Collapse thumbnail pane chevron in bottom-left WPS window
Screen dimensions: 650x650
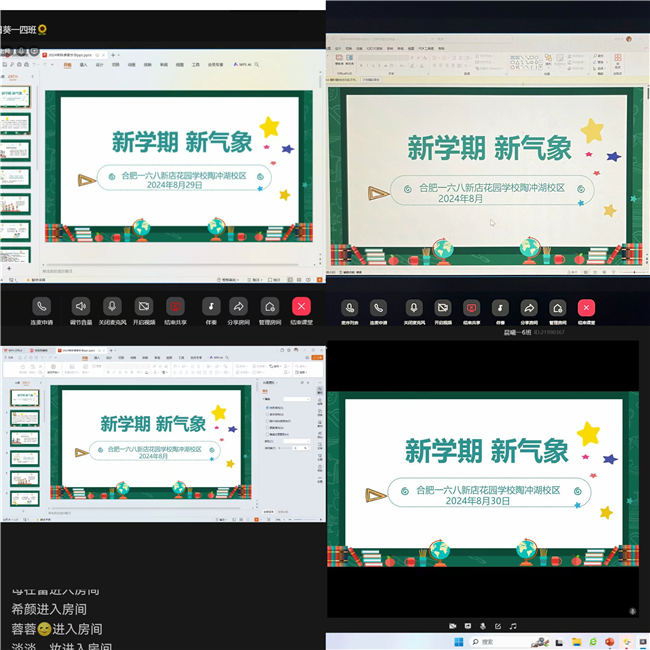tap(41, 382)
